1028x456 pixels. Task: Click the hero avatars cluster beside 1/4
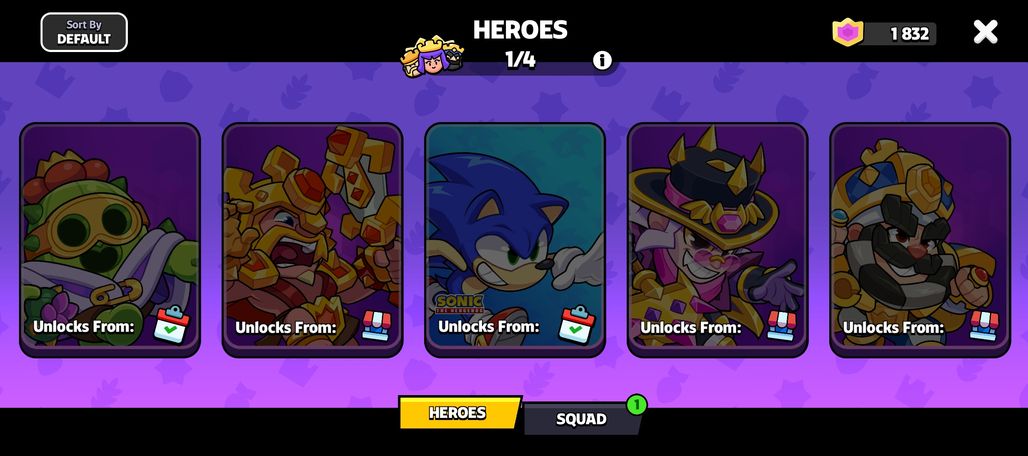point(433,57)
